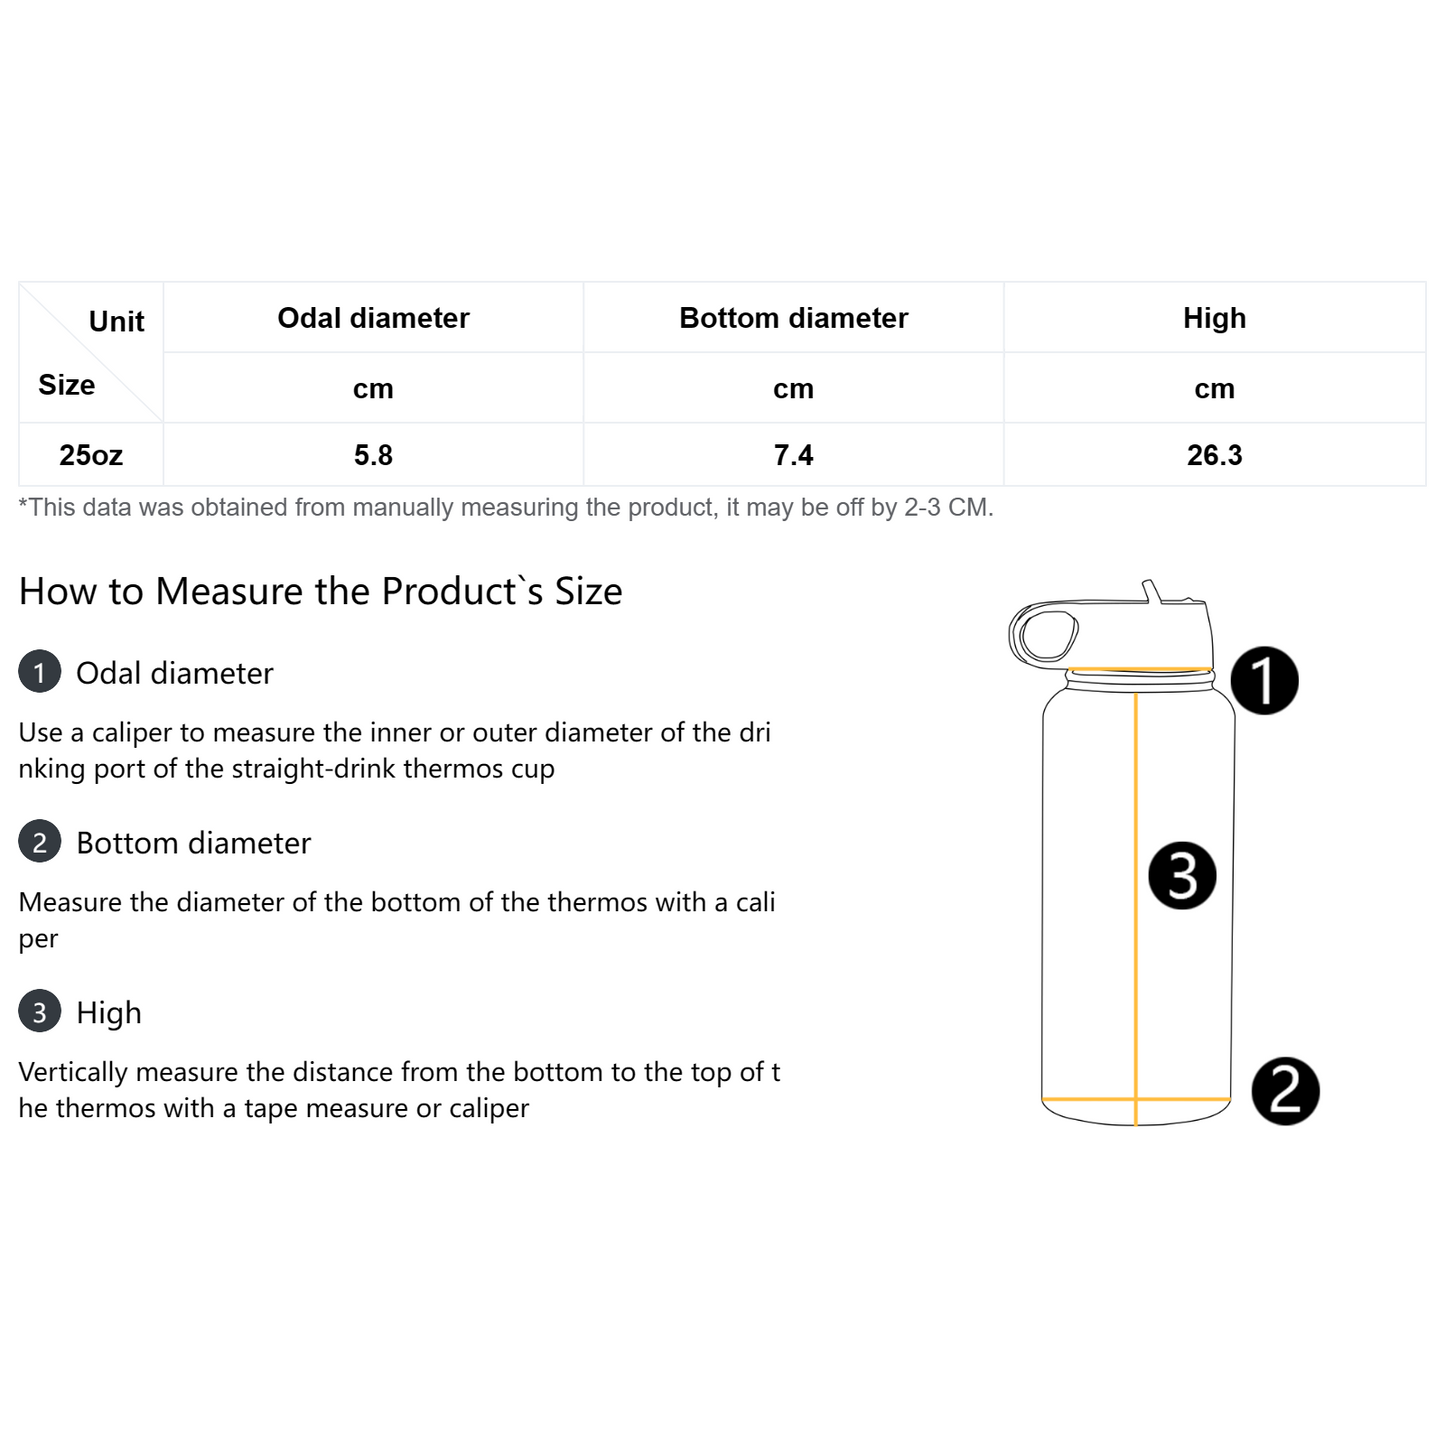Click the orange bottom diameter line on the bottle
The image size is (1445, 1445).
[1090, 1100]
